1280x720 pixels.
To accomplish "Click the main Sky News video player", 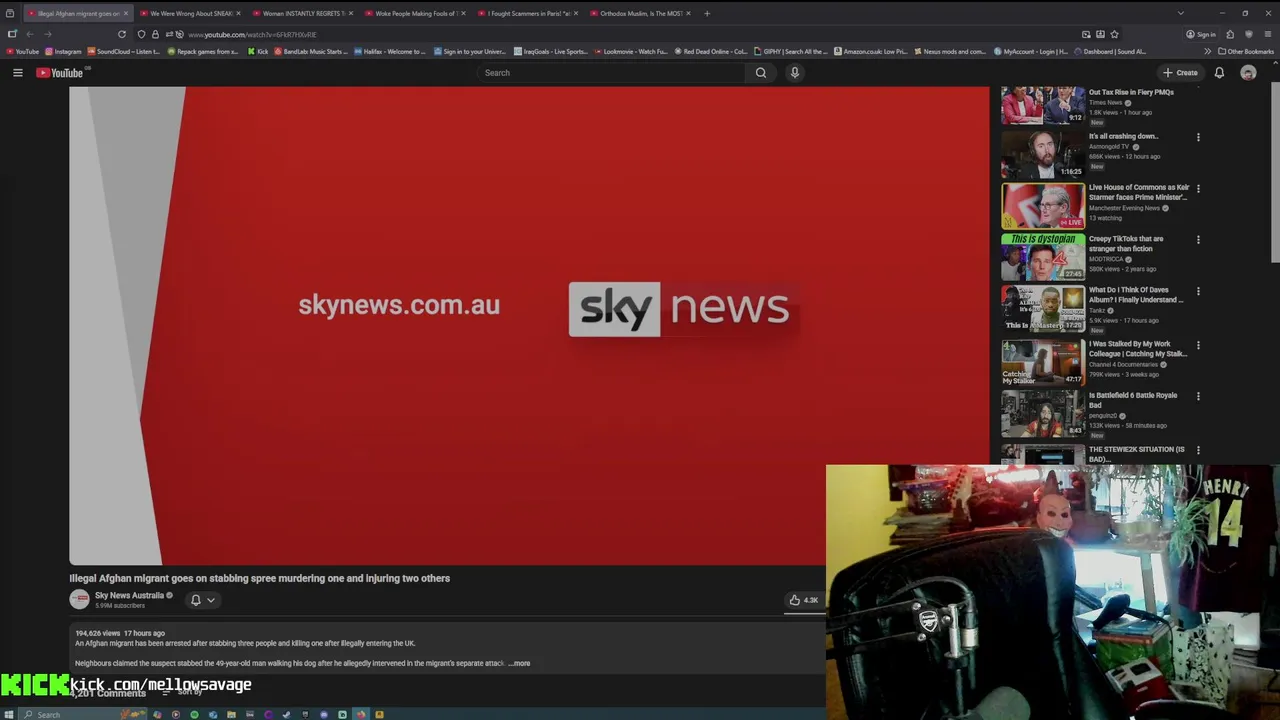I will coord(529,326).
